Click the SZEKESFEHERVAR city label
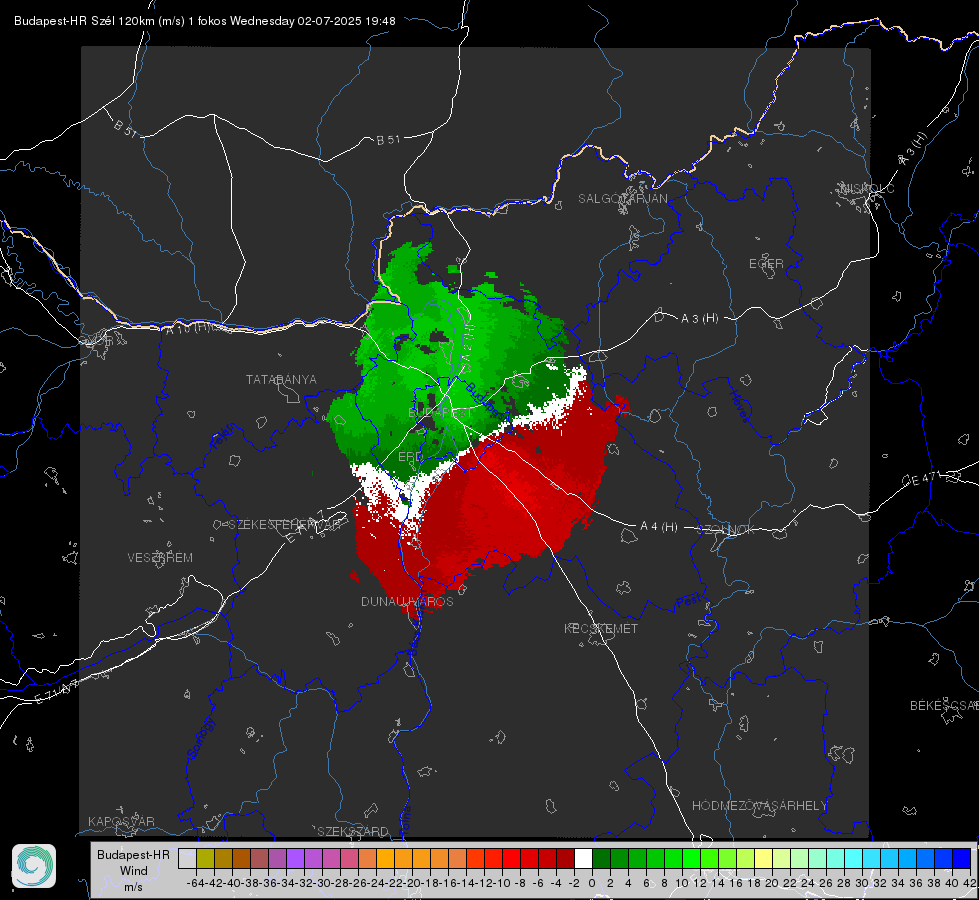The height and width of the screenshot is (900, 979). pyautogui.click(x=284, y=525)
